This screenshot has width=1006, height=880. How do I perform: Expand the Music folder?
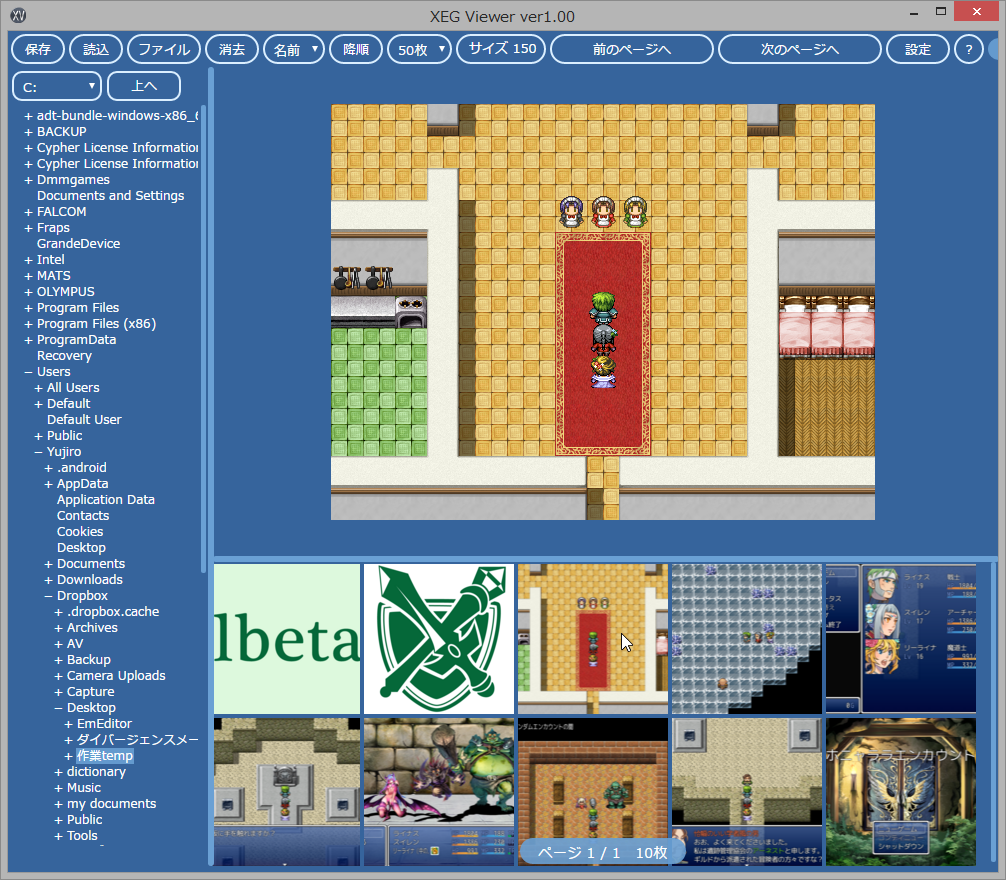point(59,788)
